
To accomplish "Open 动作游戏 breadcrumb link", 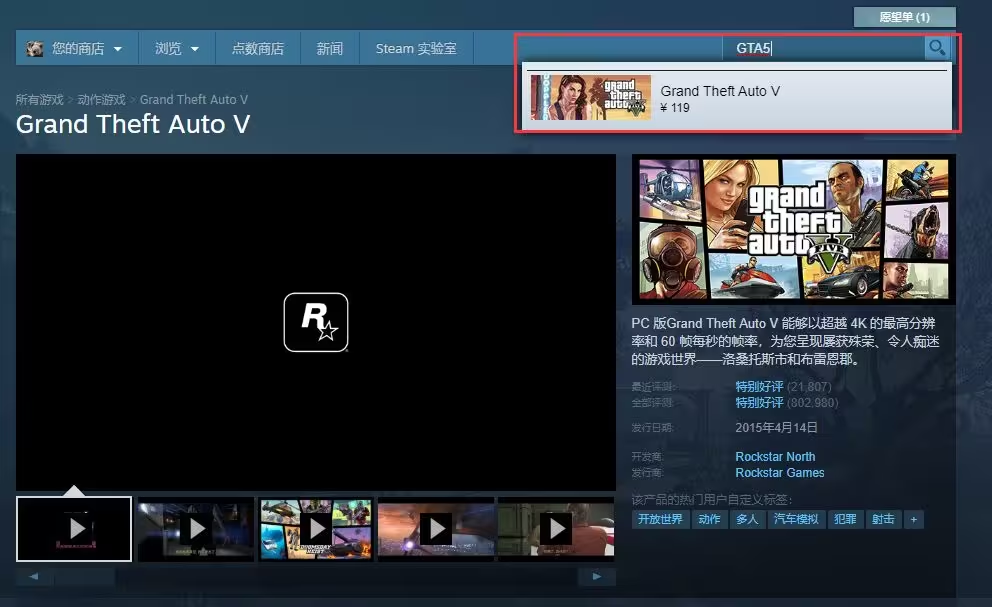I will (x=101, y=100).
